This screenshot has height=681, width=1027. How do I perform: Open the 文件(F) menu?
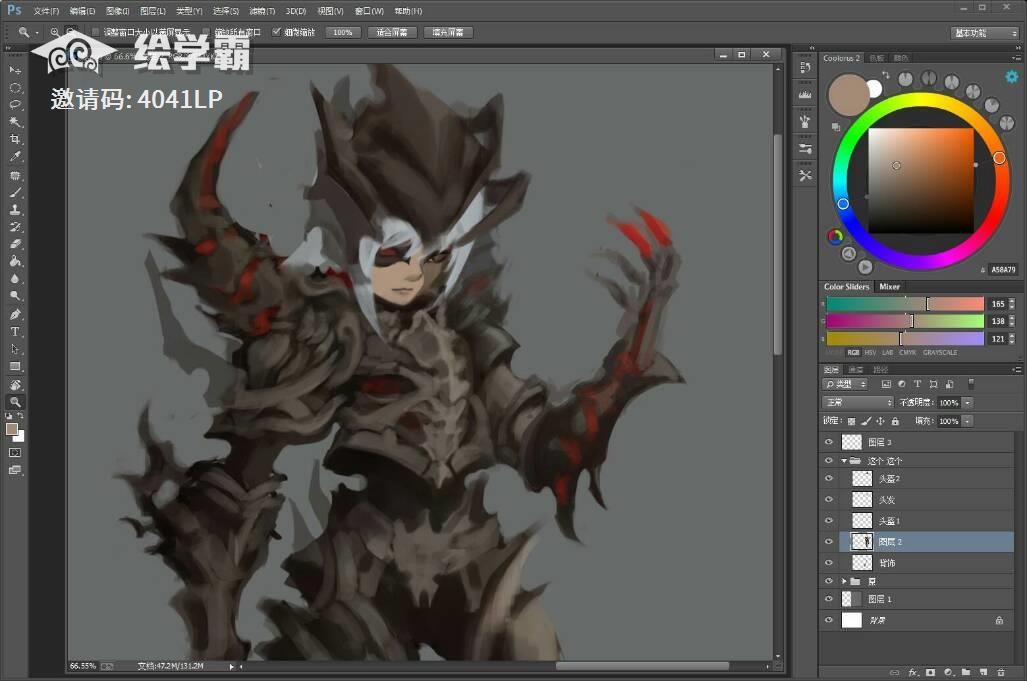[46, 11]
